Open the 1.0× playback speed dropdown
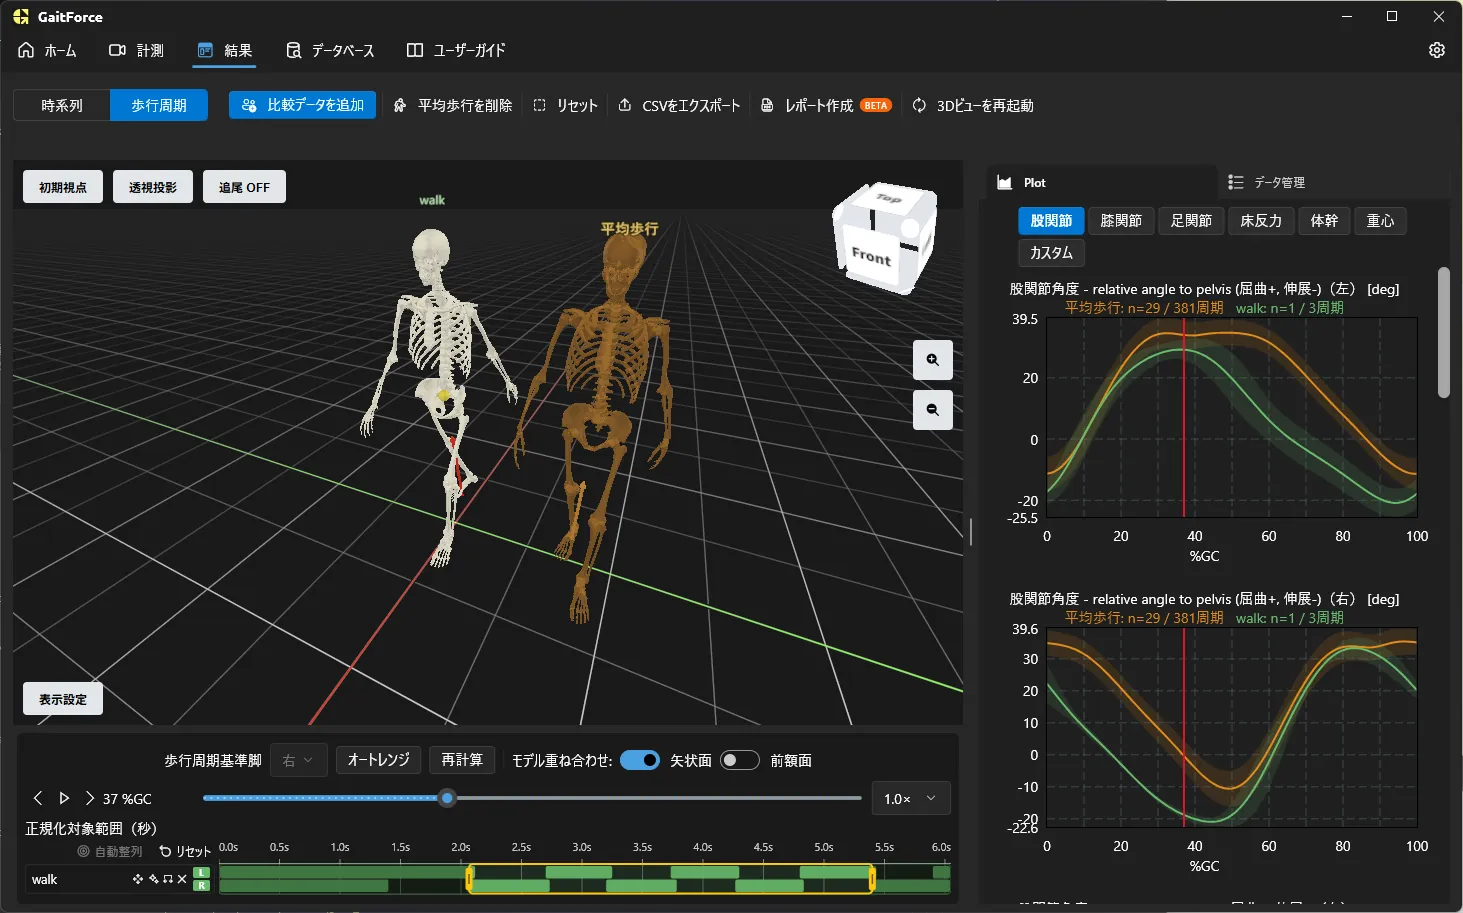 910,798
